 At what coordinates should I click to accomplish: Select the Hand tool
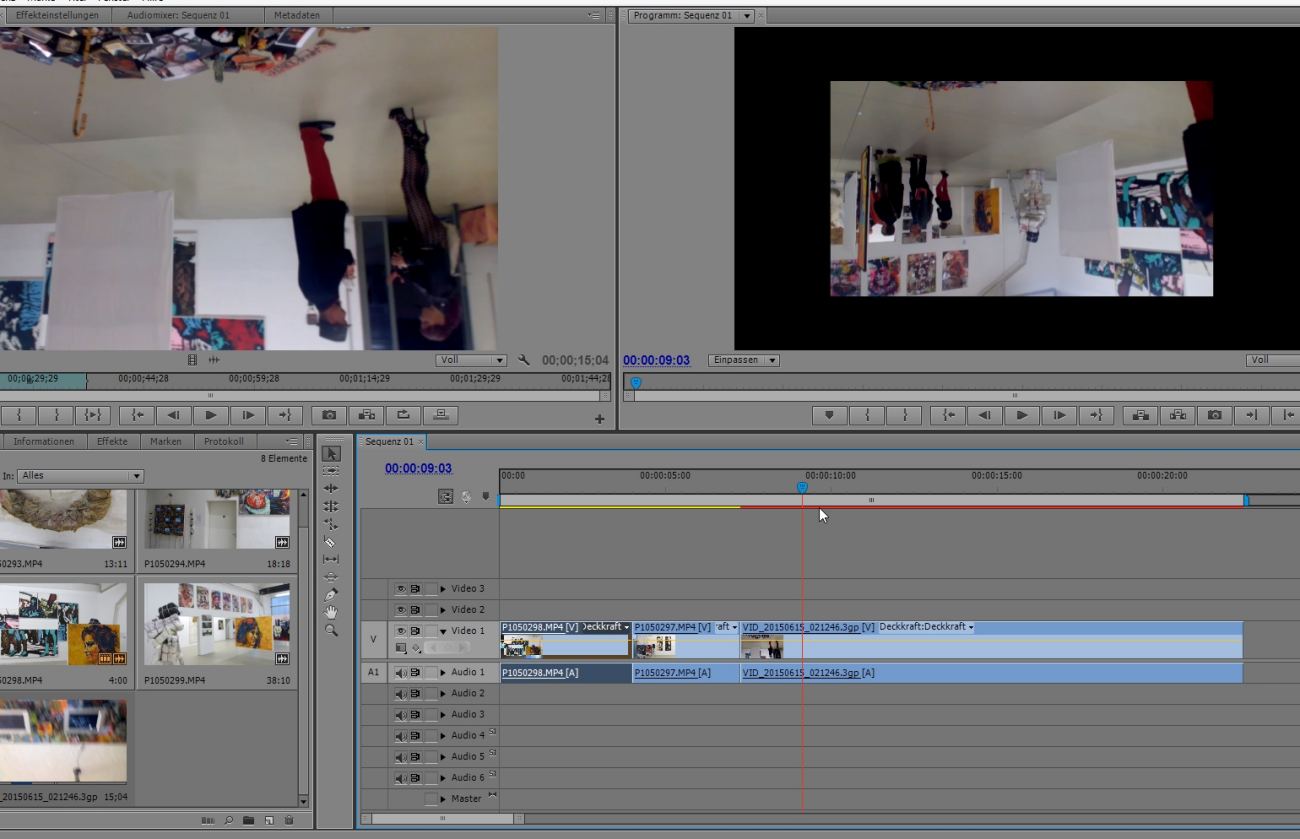(x=332, y=612)
